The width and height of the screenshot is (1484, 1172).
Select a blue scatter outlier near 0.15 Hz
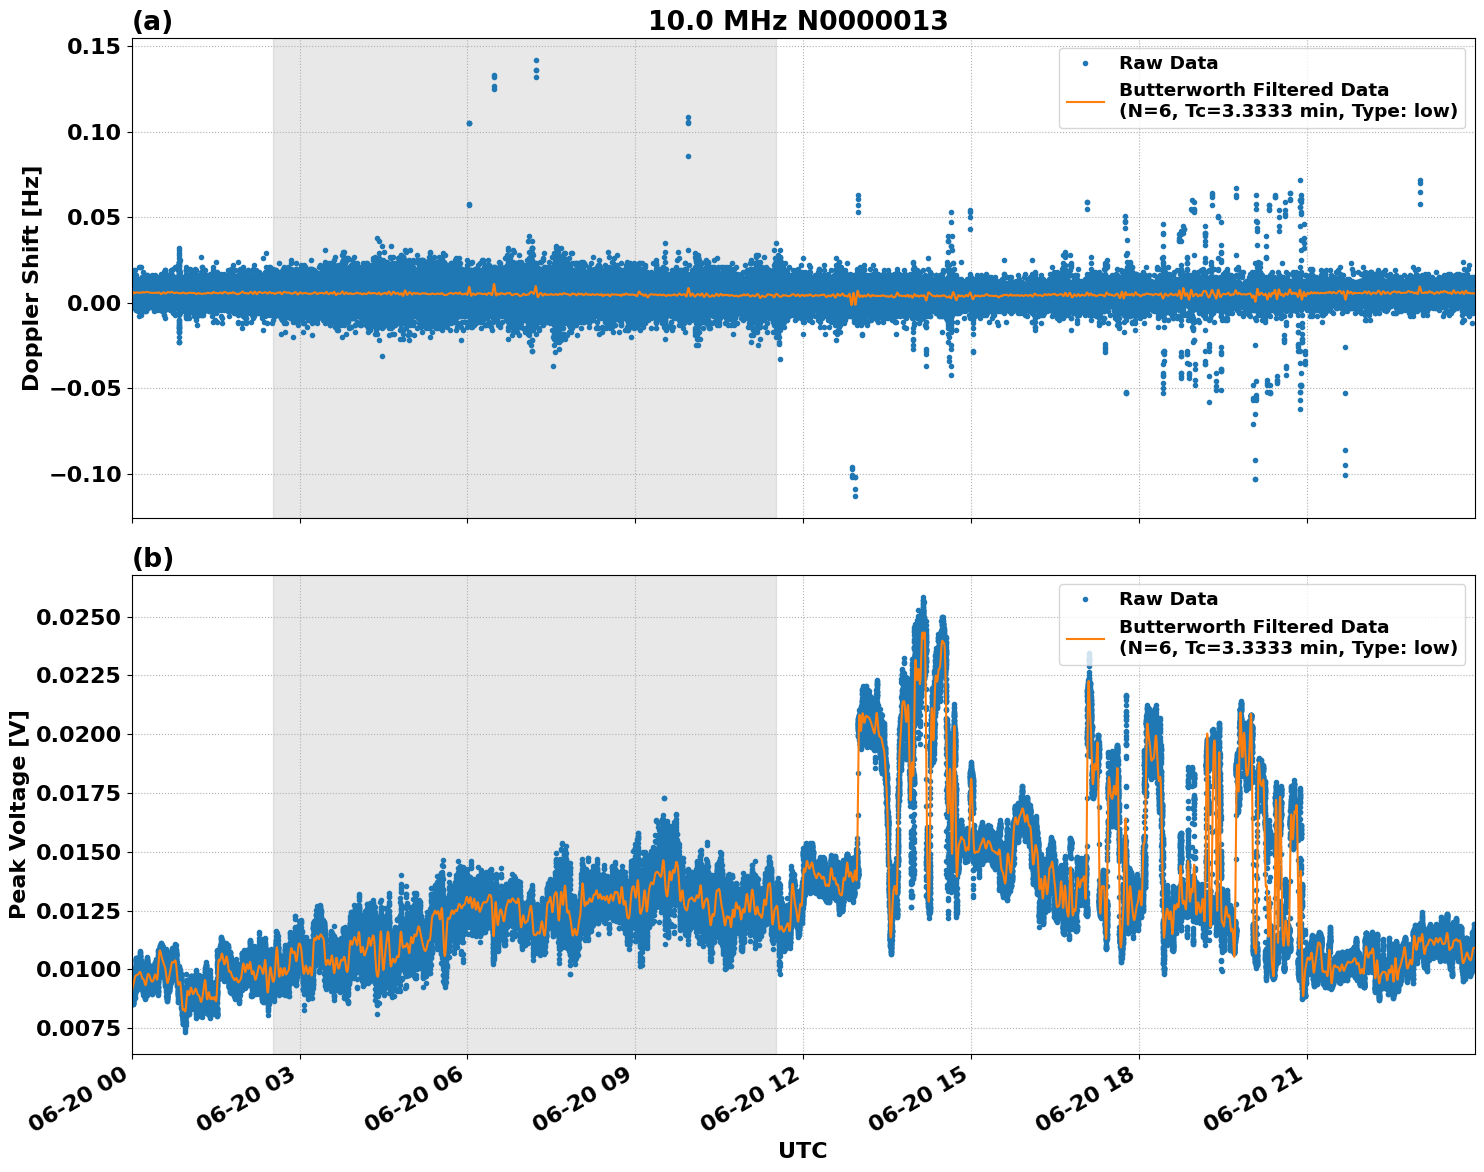[536, 62]
